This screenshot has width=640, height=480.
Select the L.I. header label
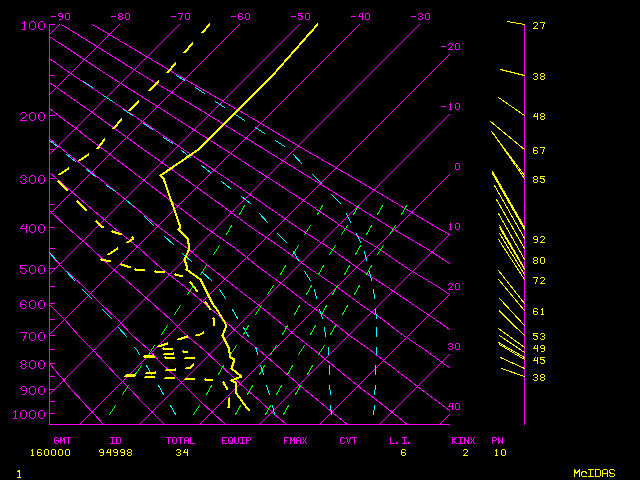[x=402, y=440]
